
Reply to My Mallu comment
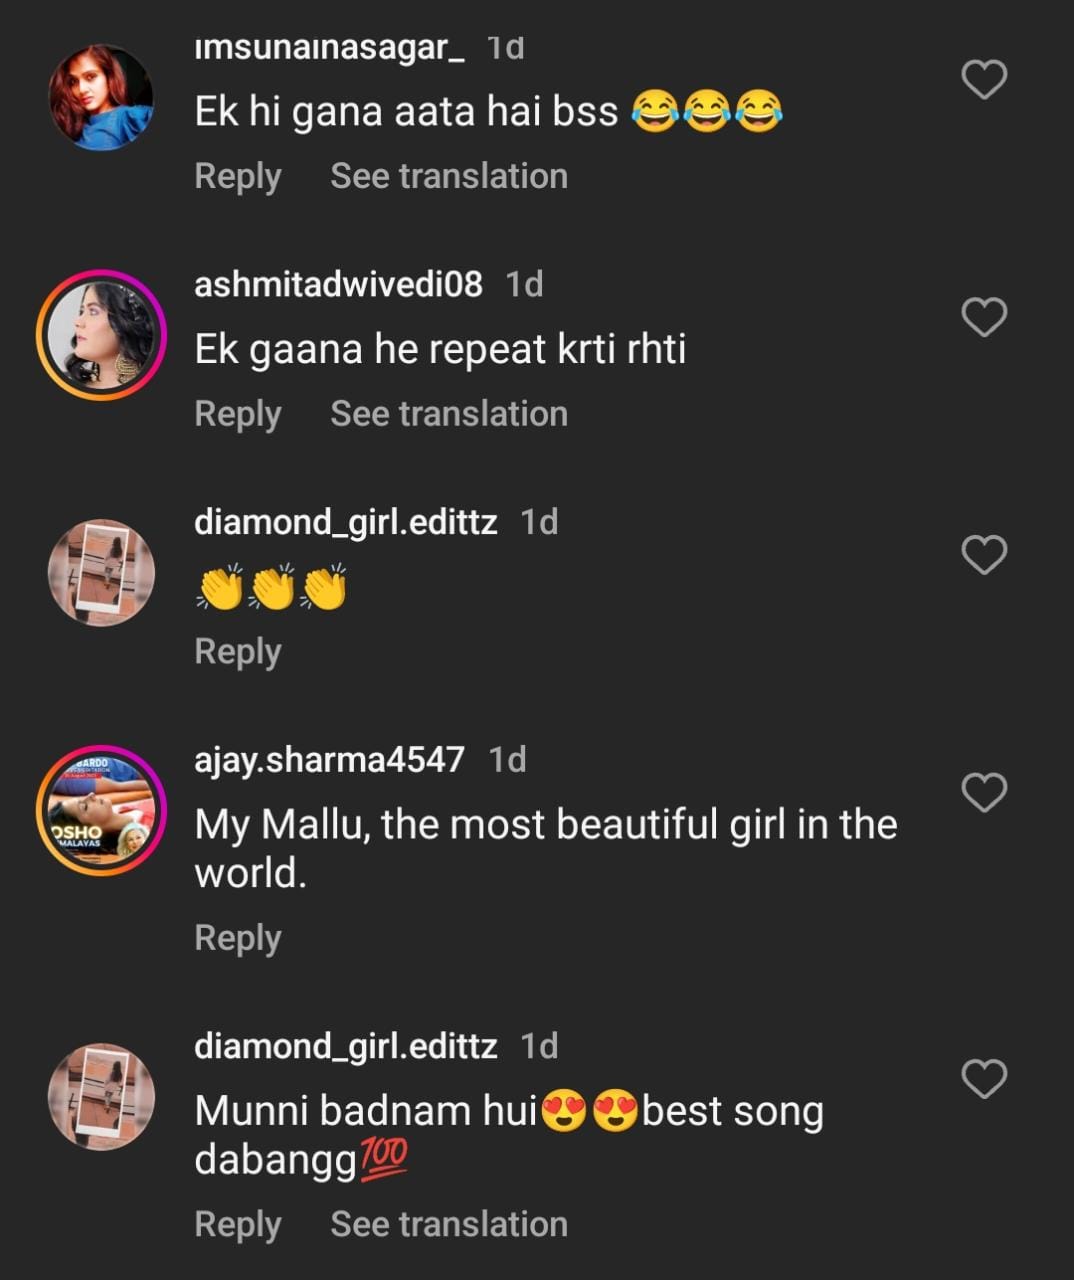pos(238,938)
